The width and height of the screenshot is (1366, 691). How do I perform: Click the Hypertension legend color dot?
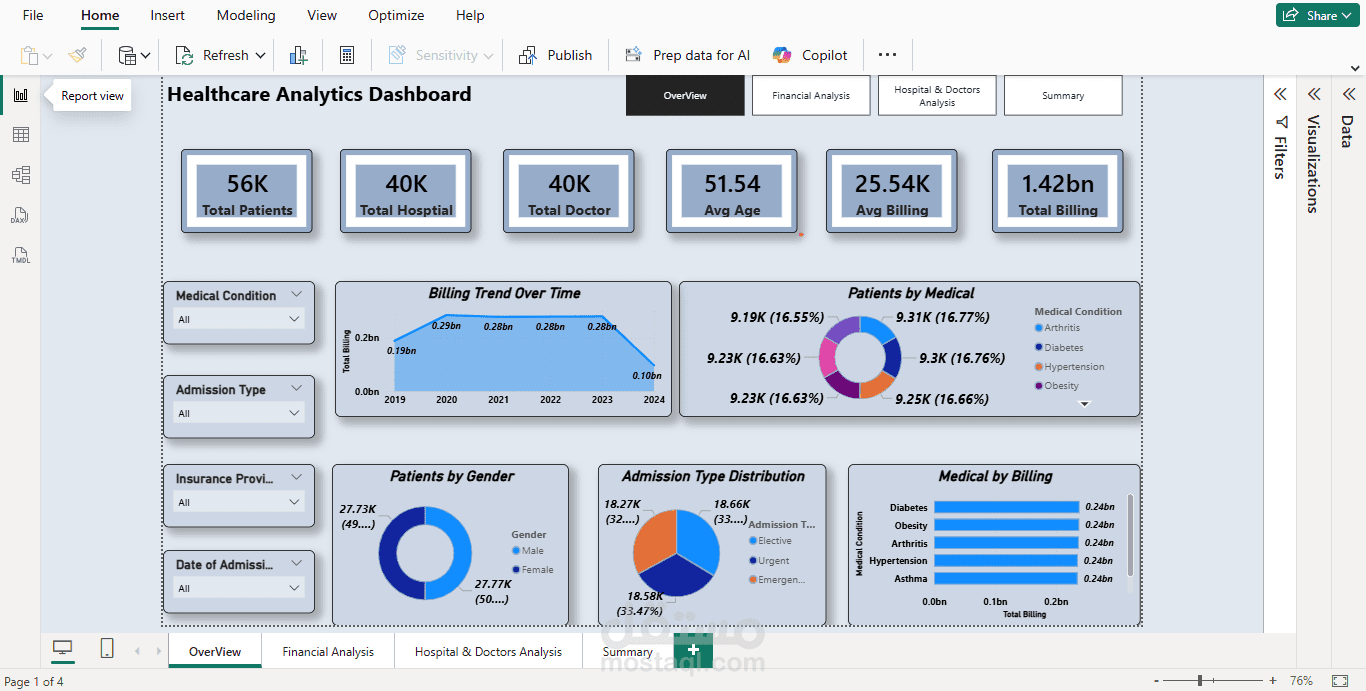pyautogui.click(x=1039, y=367)
